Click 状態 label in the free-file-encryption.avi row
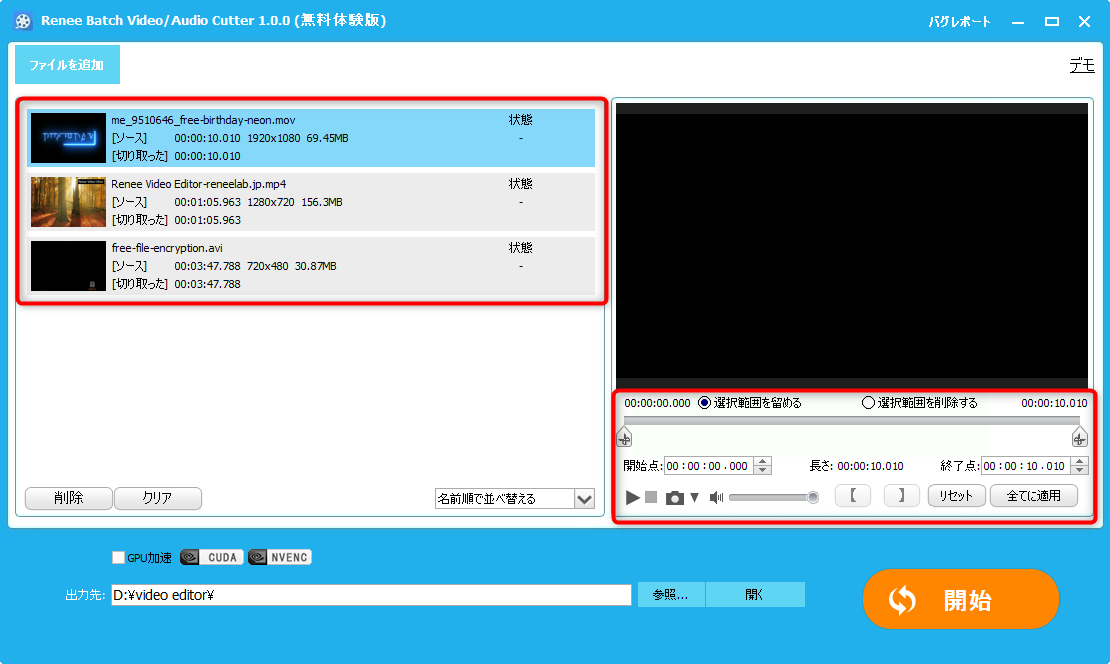The height and width of the screenshot is (664, 1110). [x=520, y=248]
